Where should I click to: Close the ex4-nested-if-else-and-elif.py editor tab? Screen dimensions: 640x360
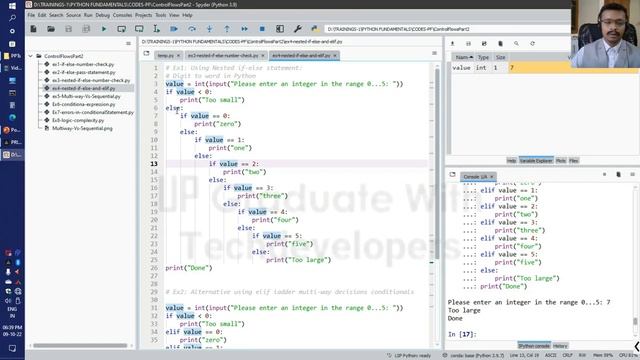(x=335, y=56)
